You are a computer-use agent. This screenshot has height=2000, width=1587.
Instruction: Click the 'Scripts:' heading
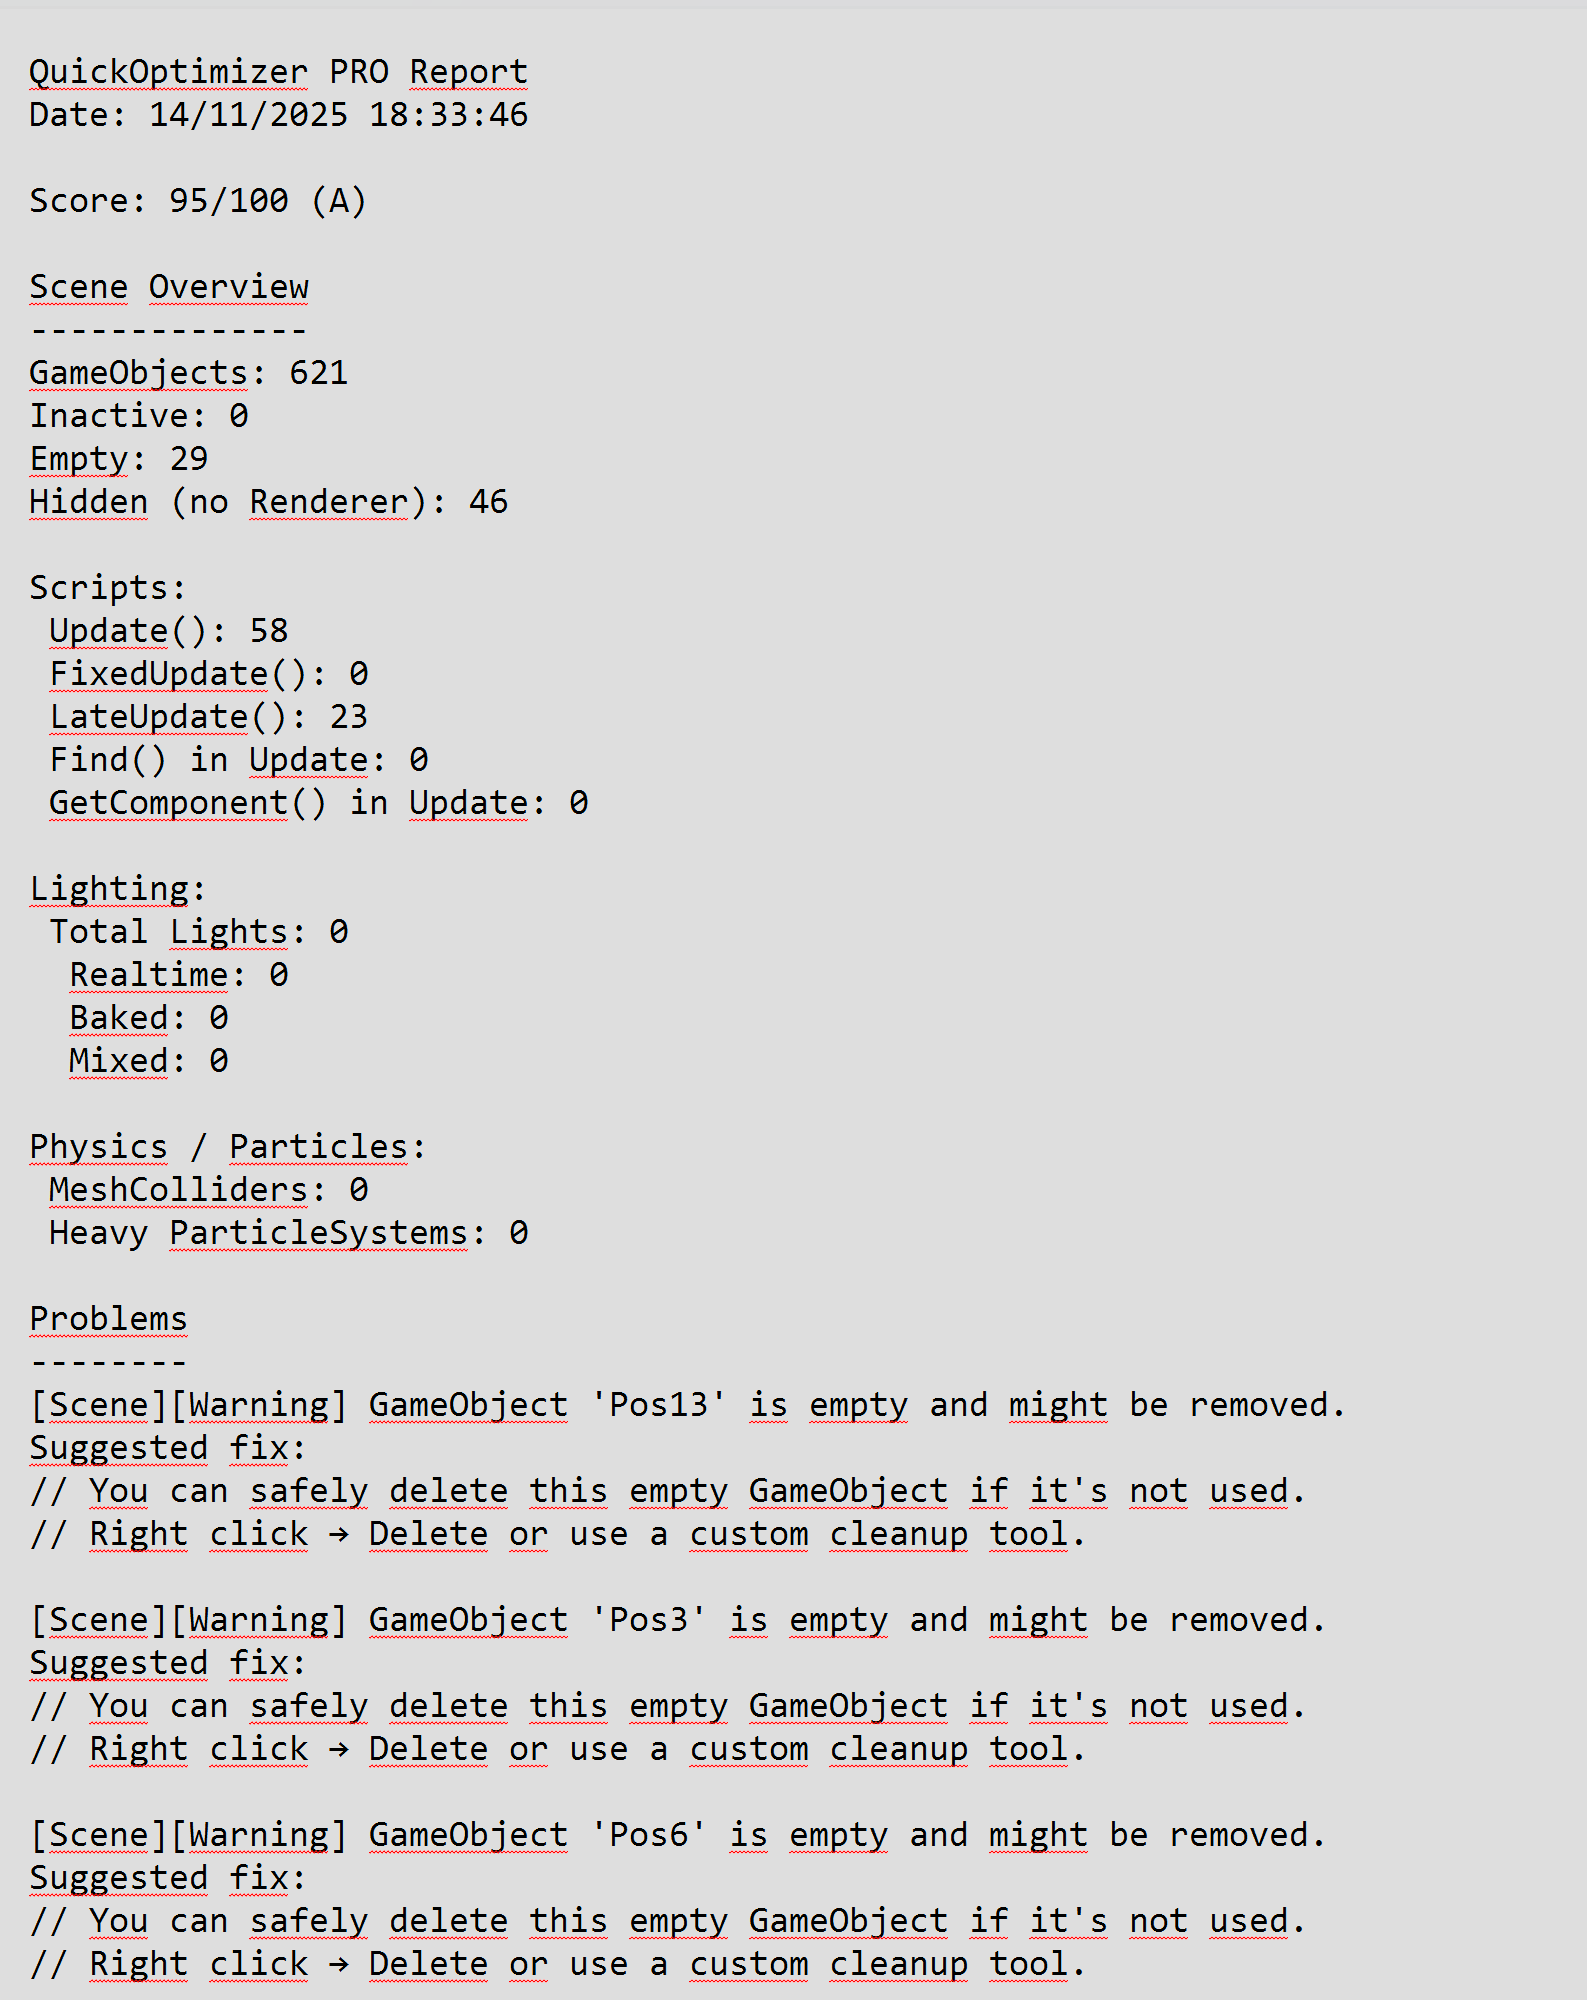[108, 588]
